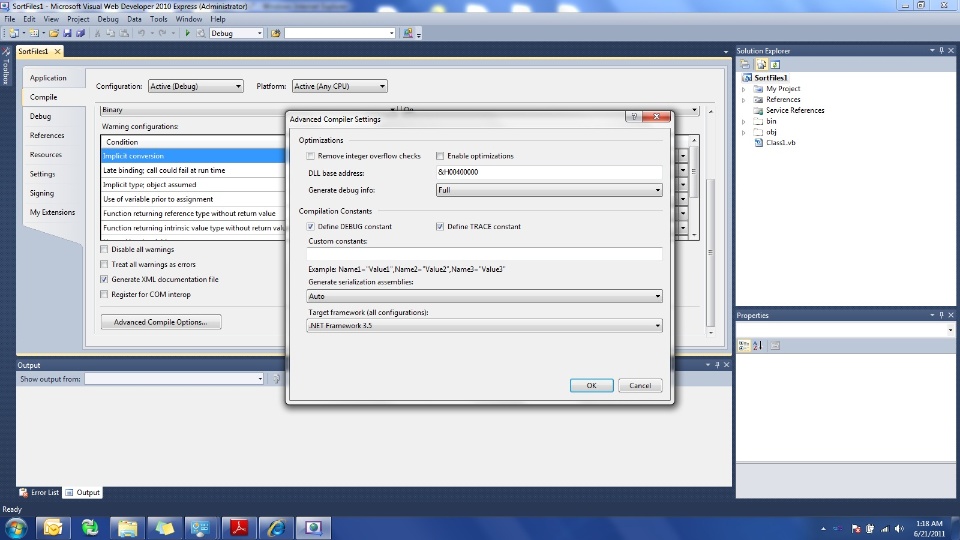
Task: Click Categorized icon in Properties panel
Action: click(x=743, y=346)
